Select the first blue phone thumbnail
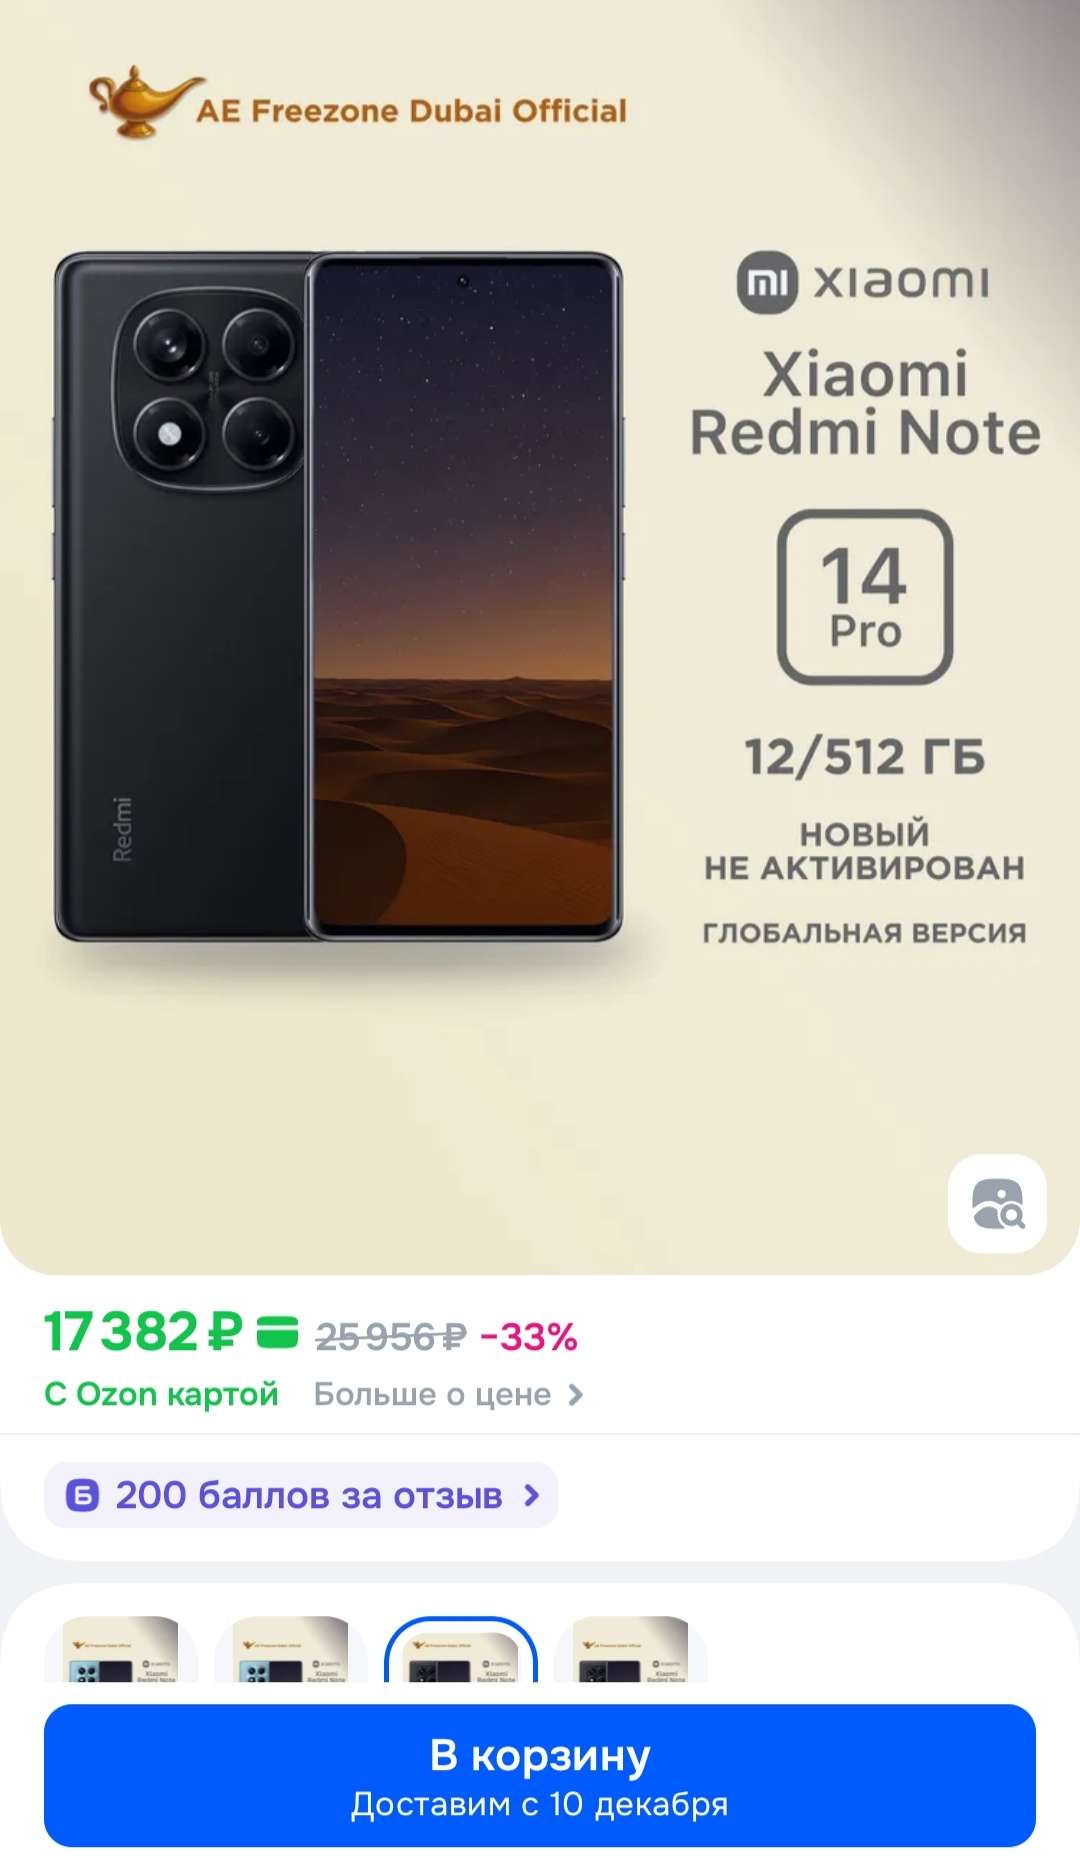This screenshot has width=1080, height=1862. 121,1649
